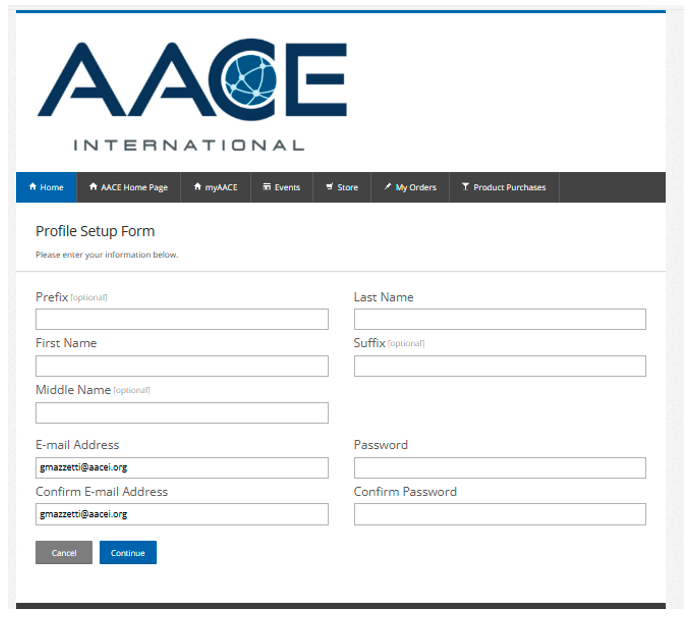The image size is (697, 625).
Task: Click the Cancel button
Action: point(64,553)
